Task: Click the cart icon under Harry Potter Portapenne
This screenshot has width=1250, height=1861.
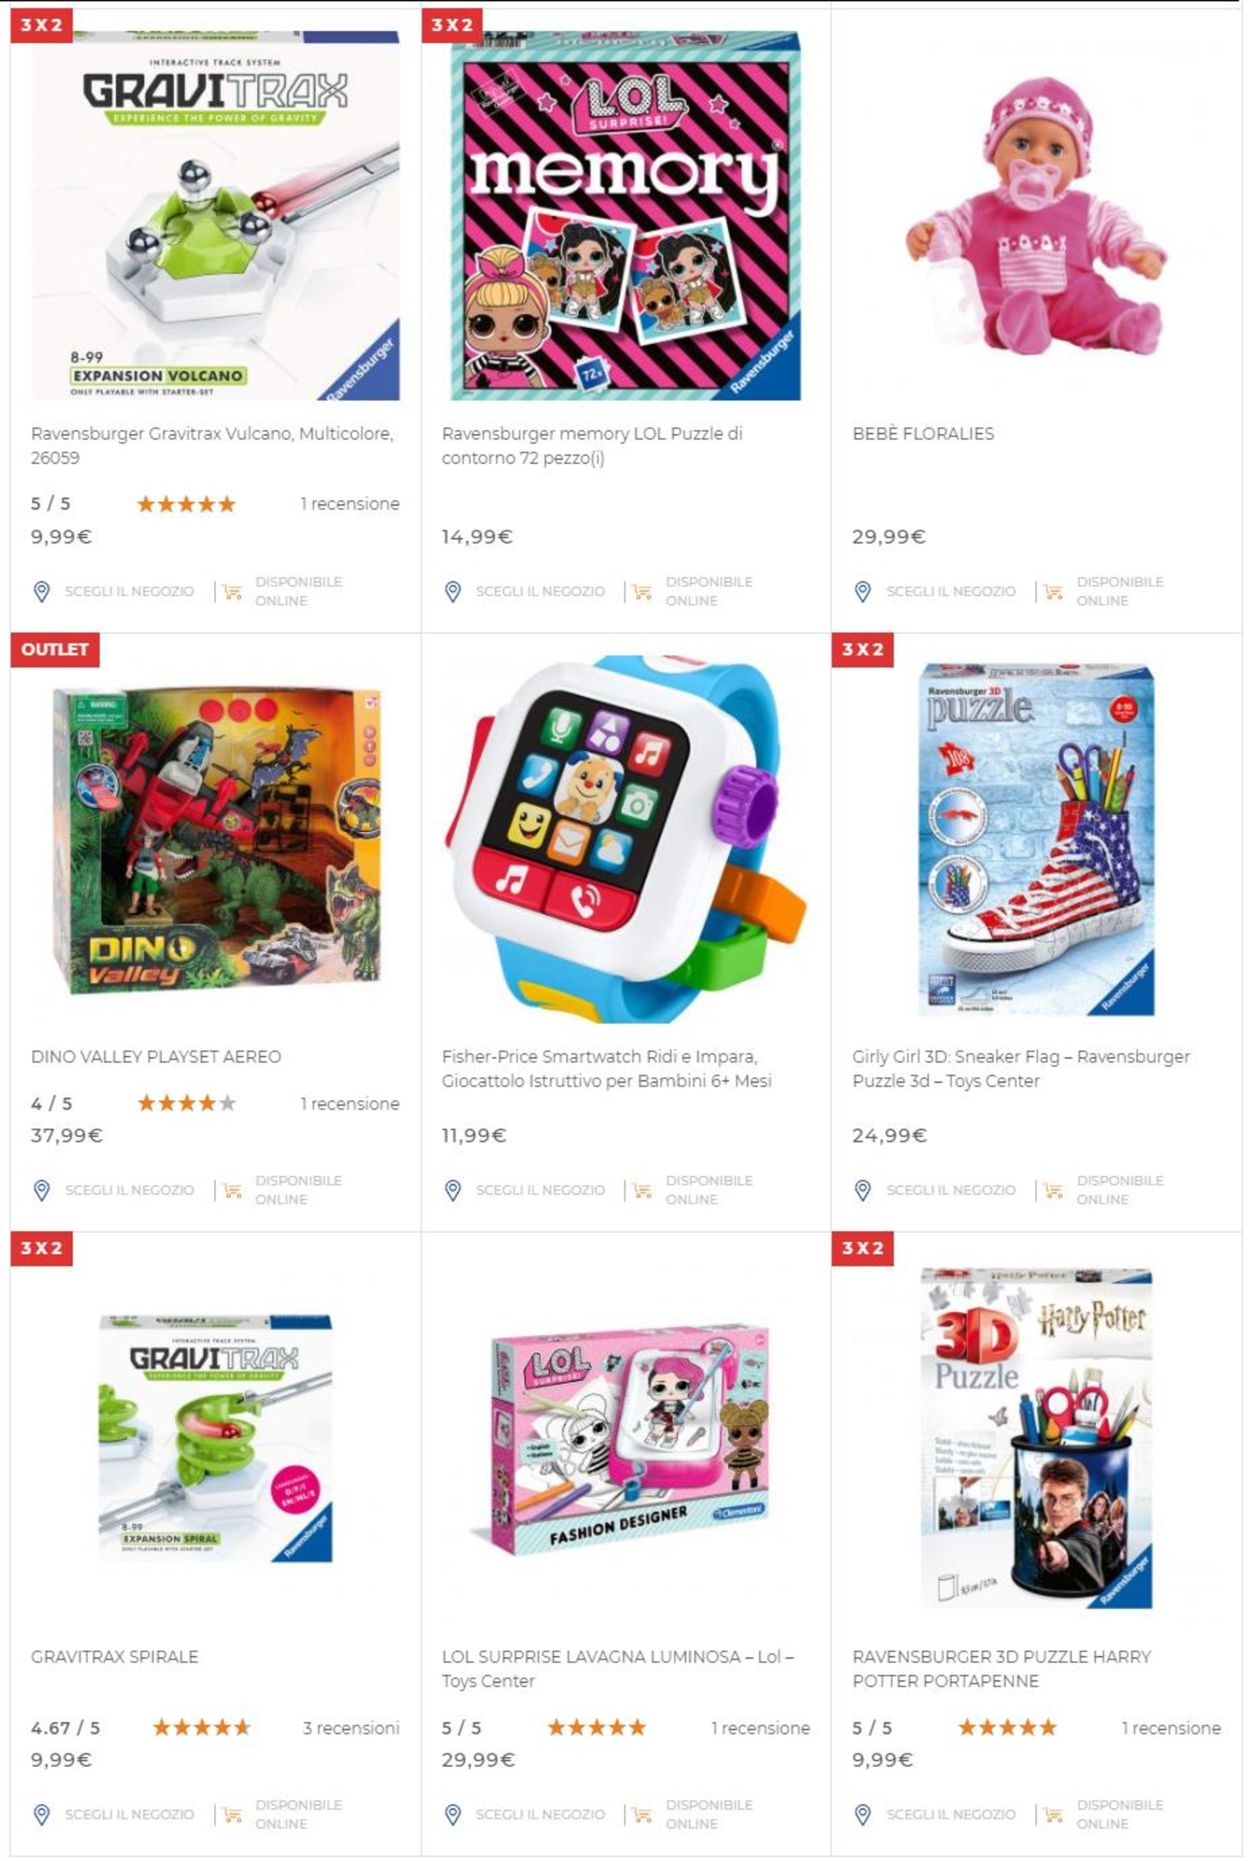Action: pyautogui.click(x=1053, y=1814)
